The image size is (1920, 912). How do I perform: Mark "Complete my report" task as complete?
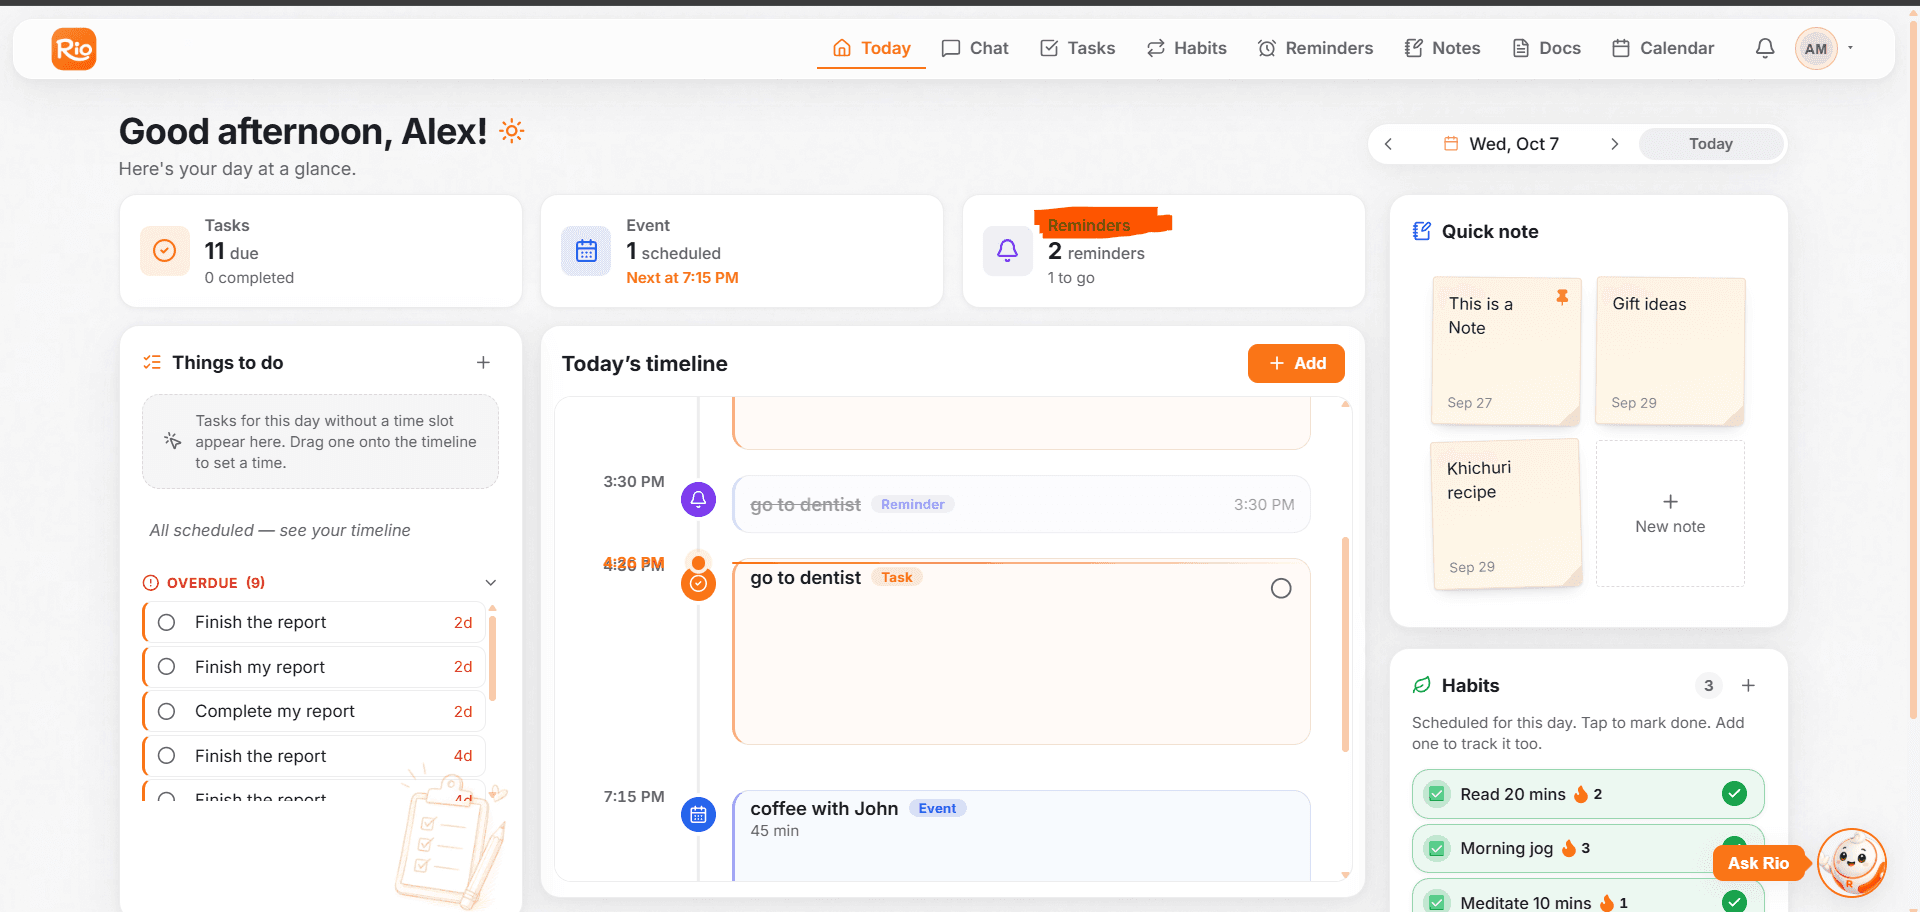pyautogui.click(x=167, y=711)
